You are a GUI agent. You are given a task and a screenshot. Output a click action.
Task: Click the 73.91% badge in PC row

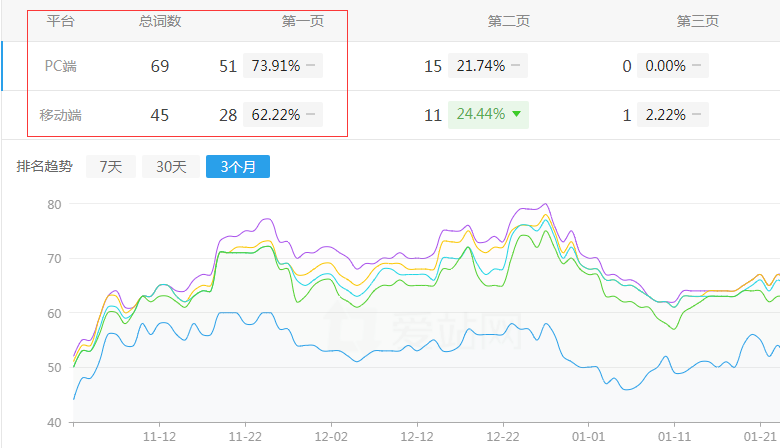click(283, 66)
